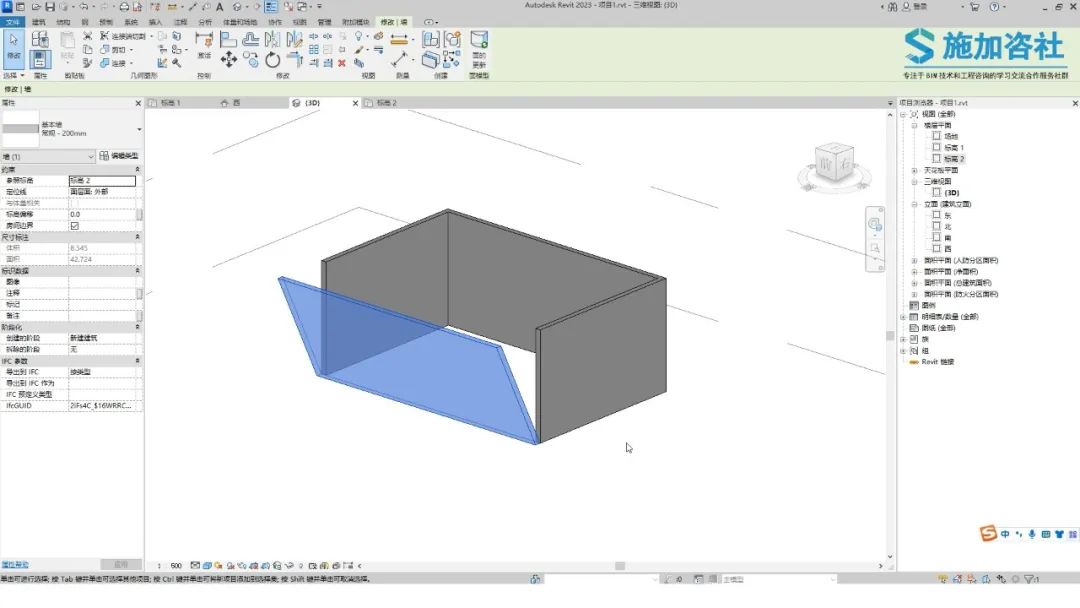Toggle the 房间边界 checkbox

74,226
